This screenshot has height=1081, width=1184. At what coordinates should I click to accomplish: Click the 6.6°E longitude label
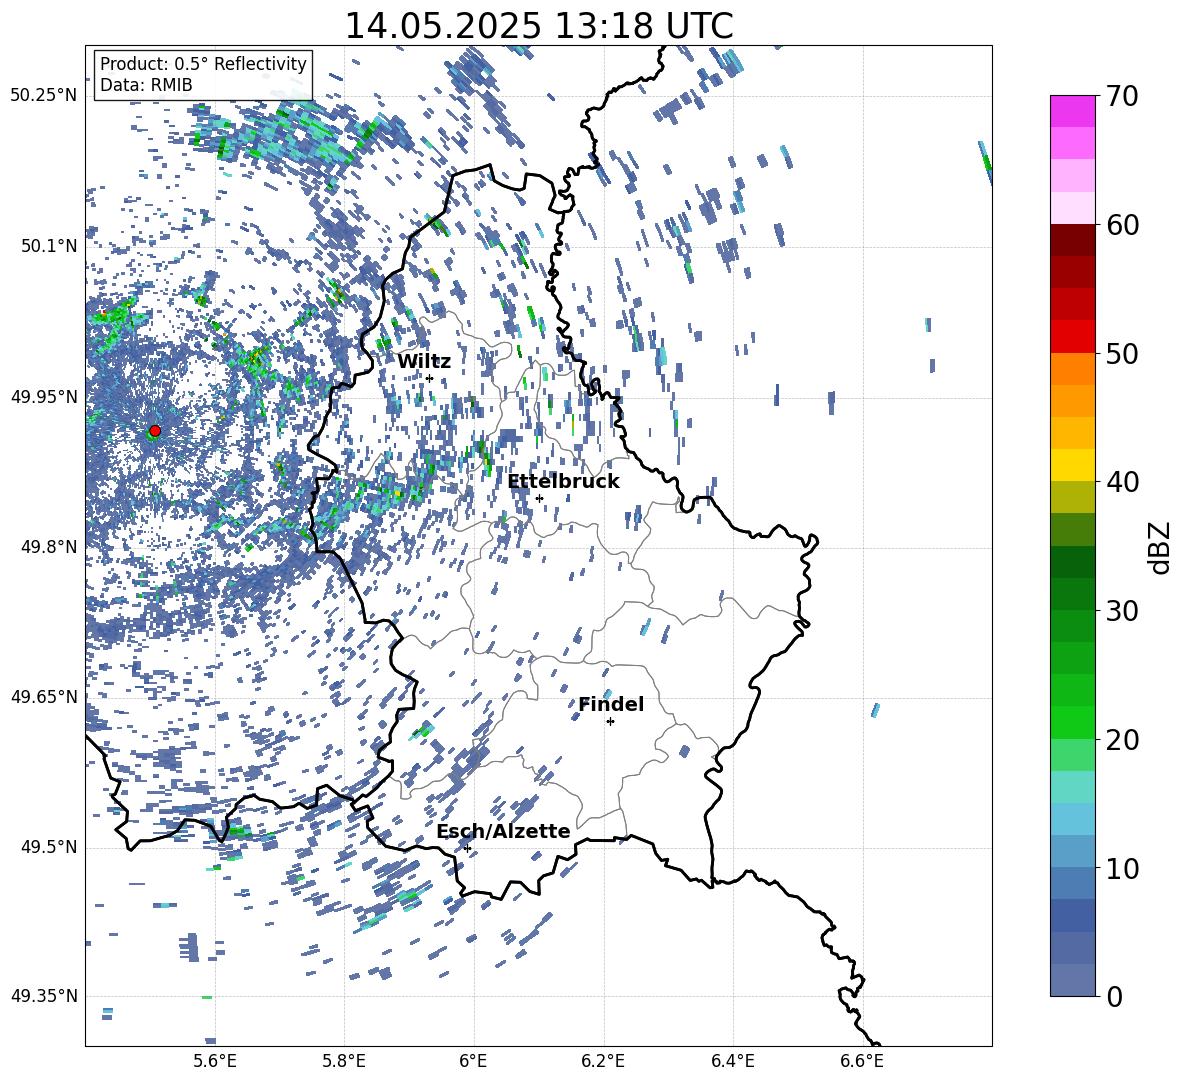tap(862, 1061)
